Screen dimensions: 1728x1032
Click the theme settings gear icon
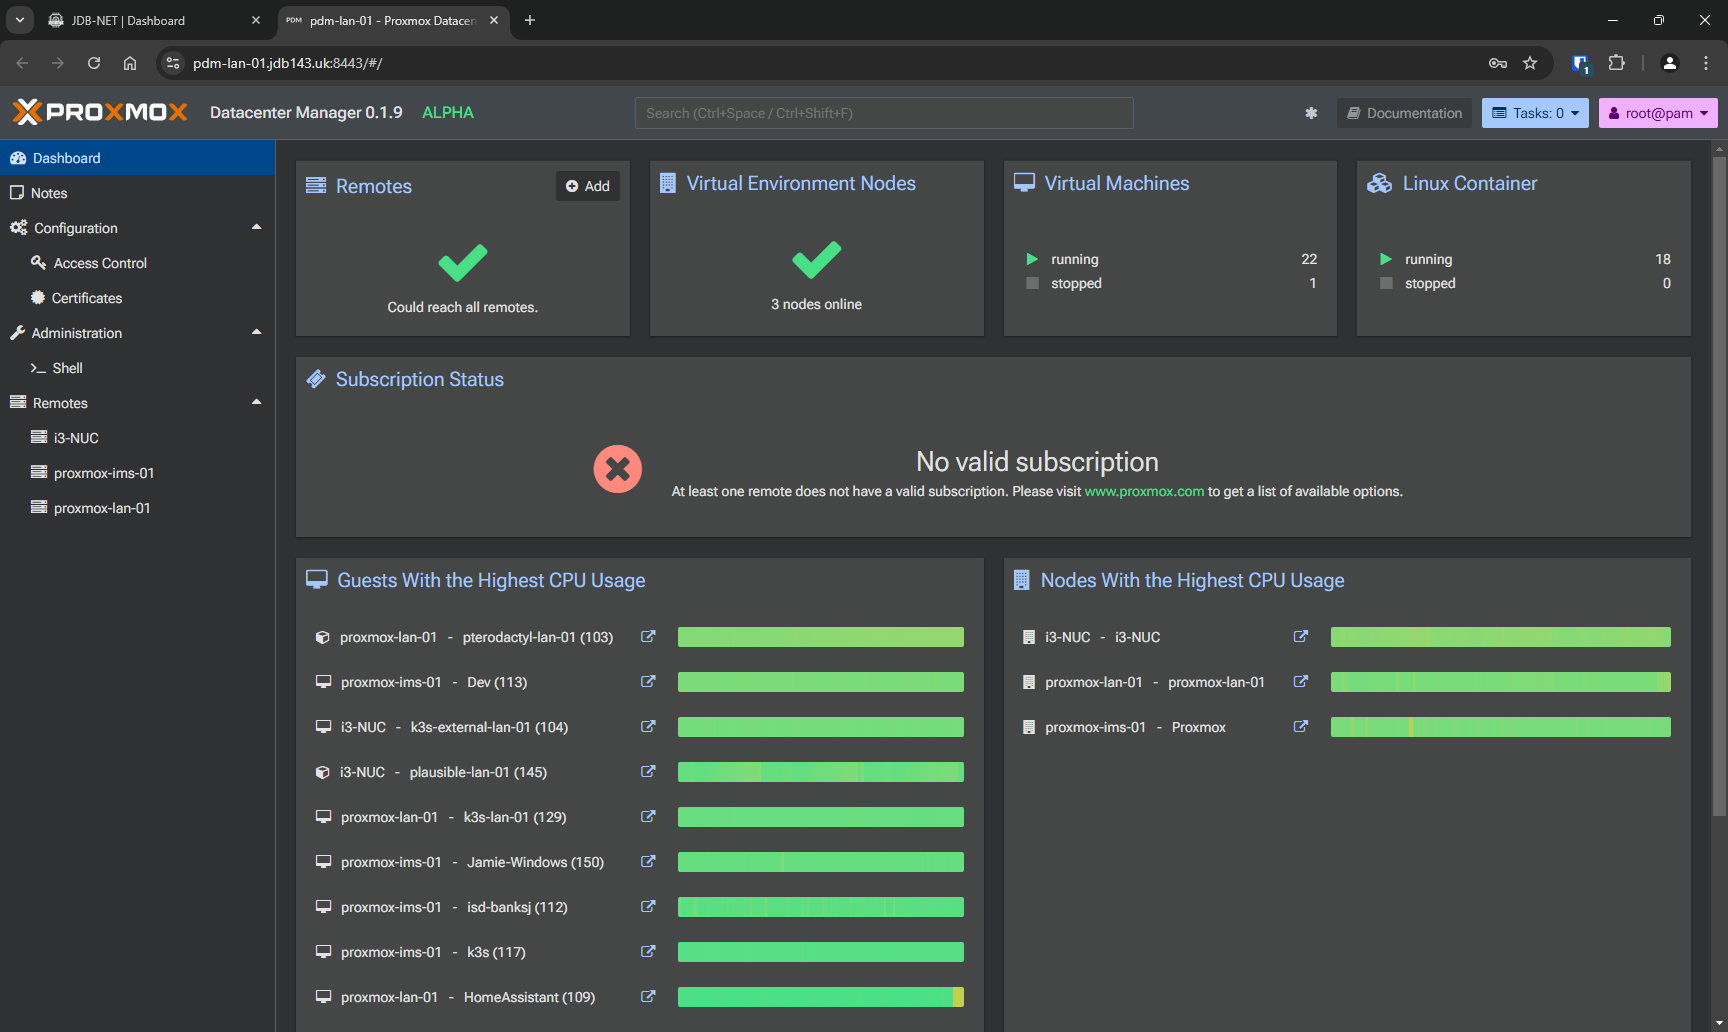pos(1311,113)
